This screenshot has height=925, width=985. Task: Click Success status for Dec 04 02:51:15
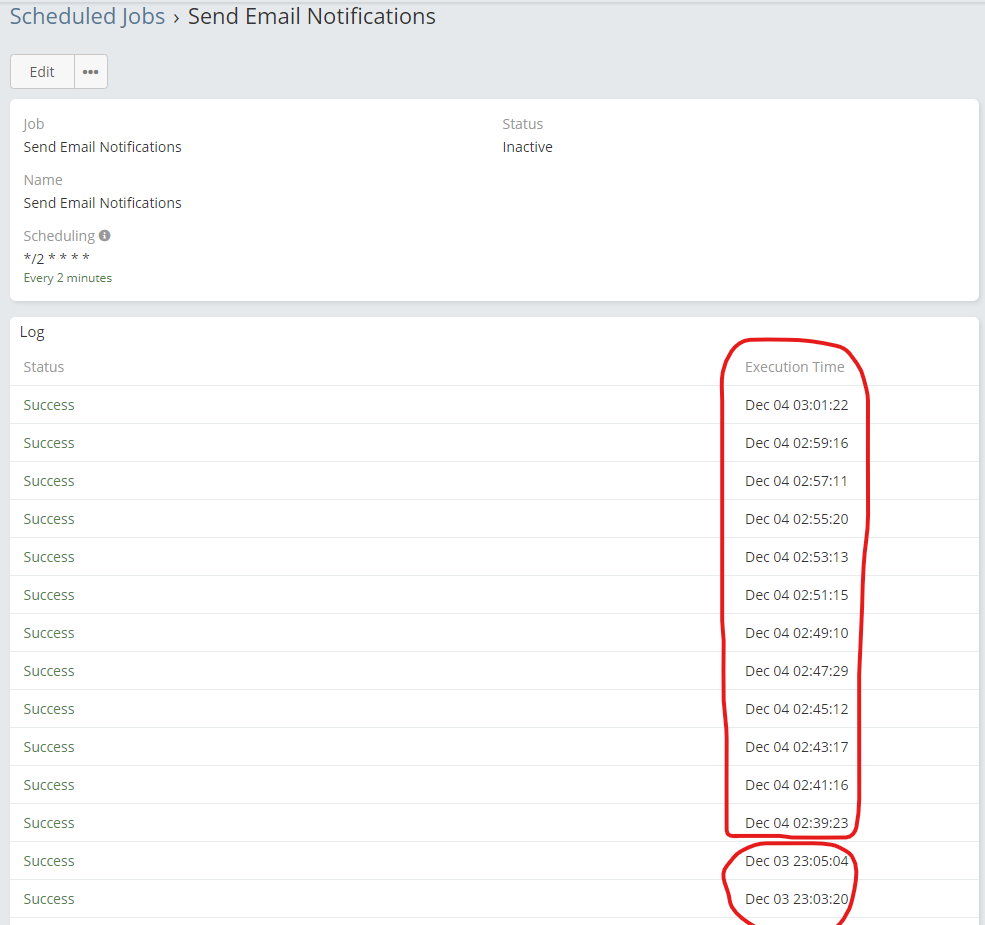point(49,595)
